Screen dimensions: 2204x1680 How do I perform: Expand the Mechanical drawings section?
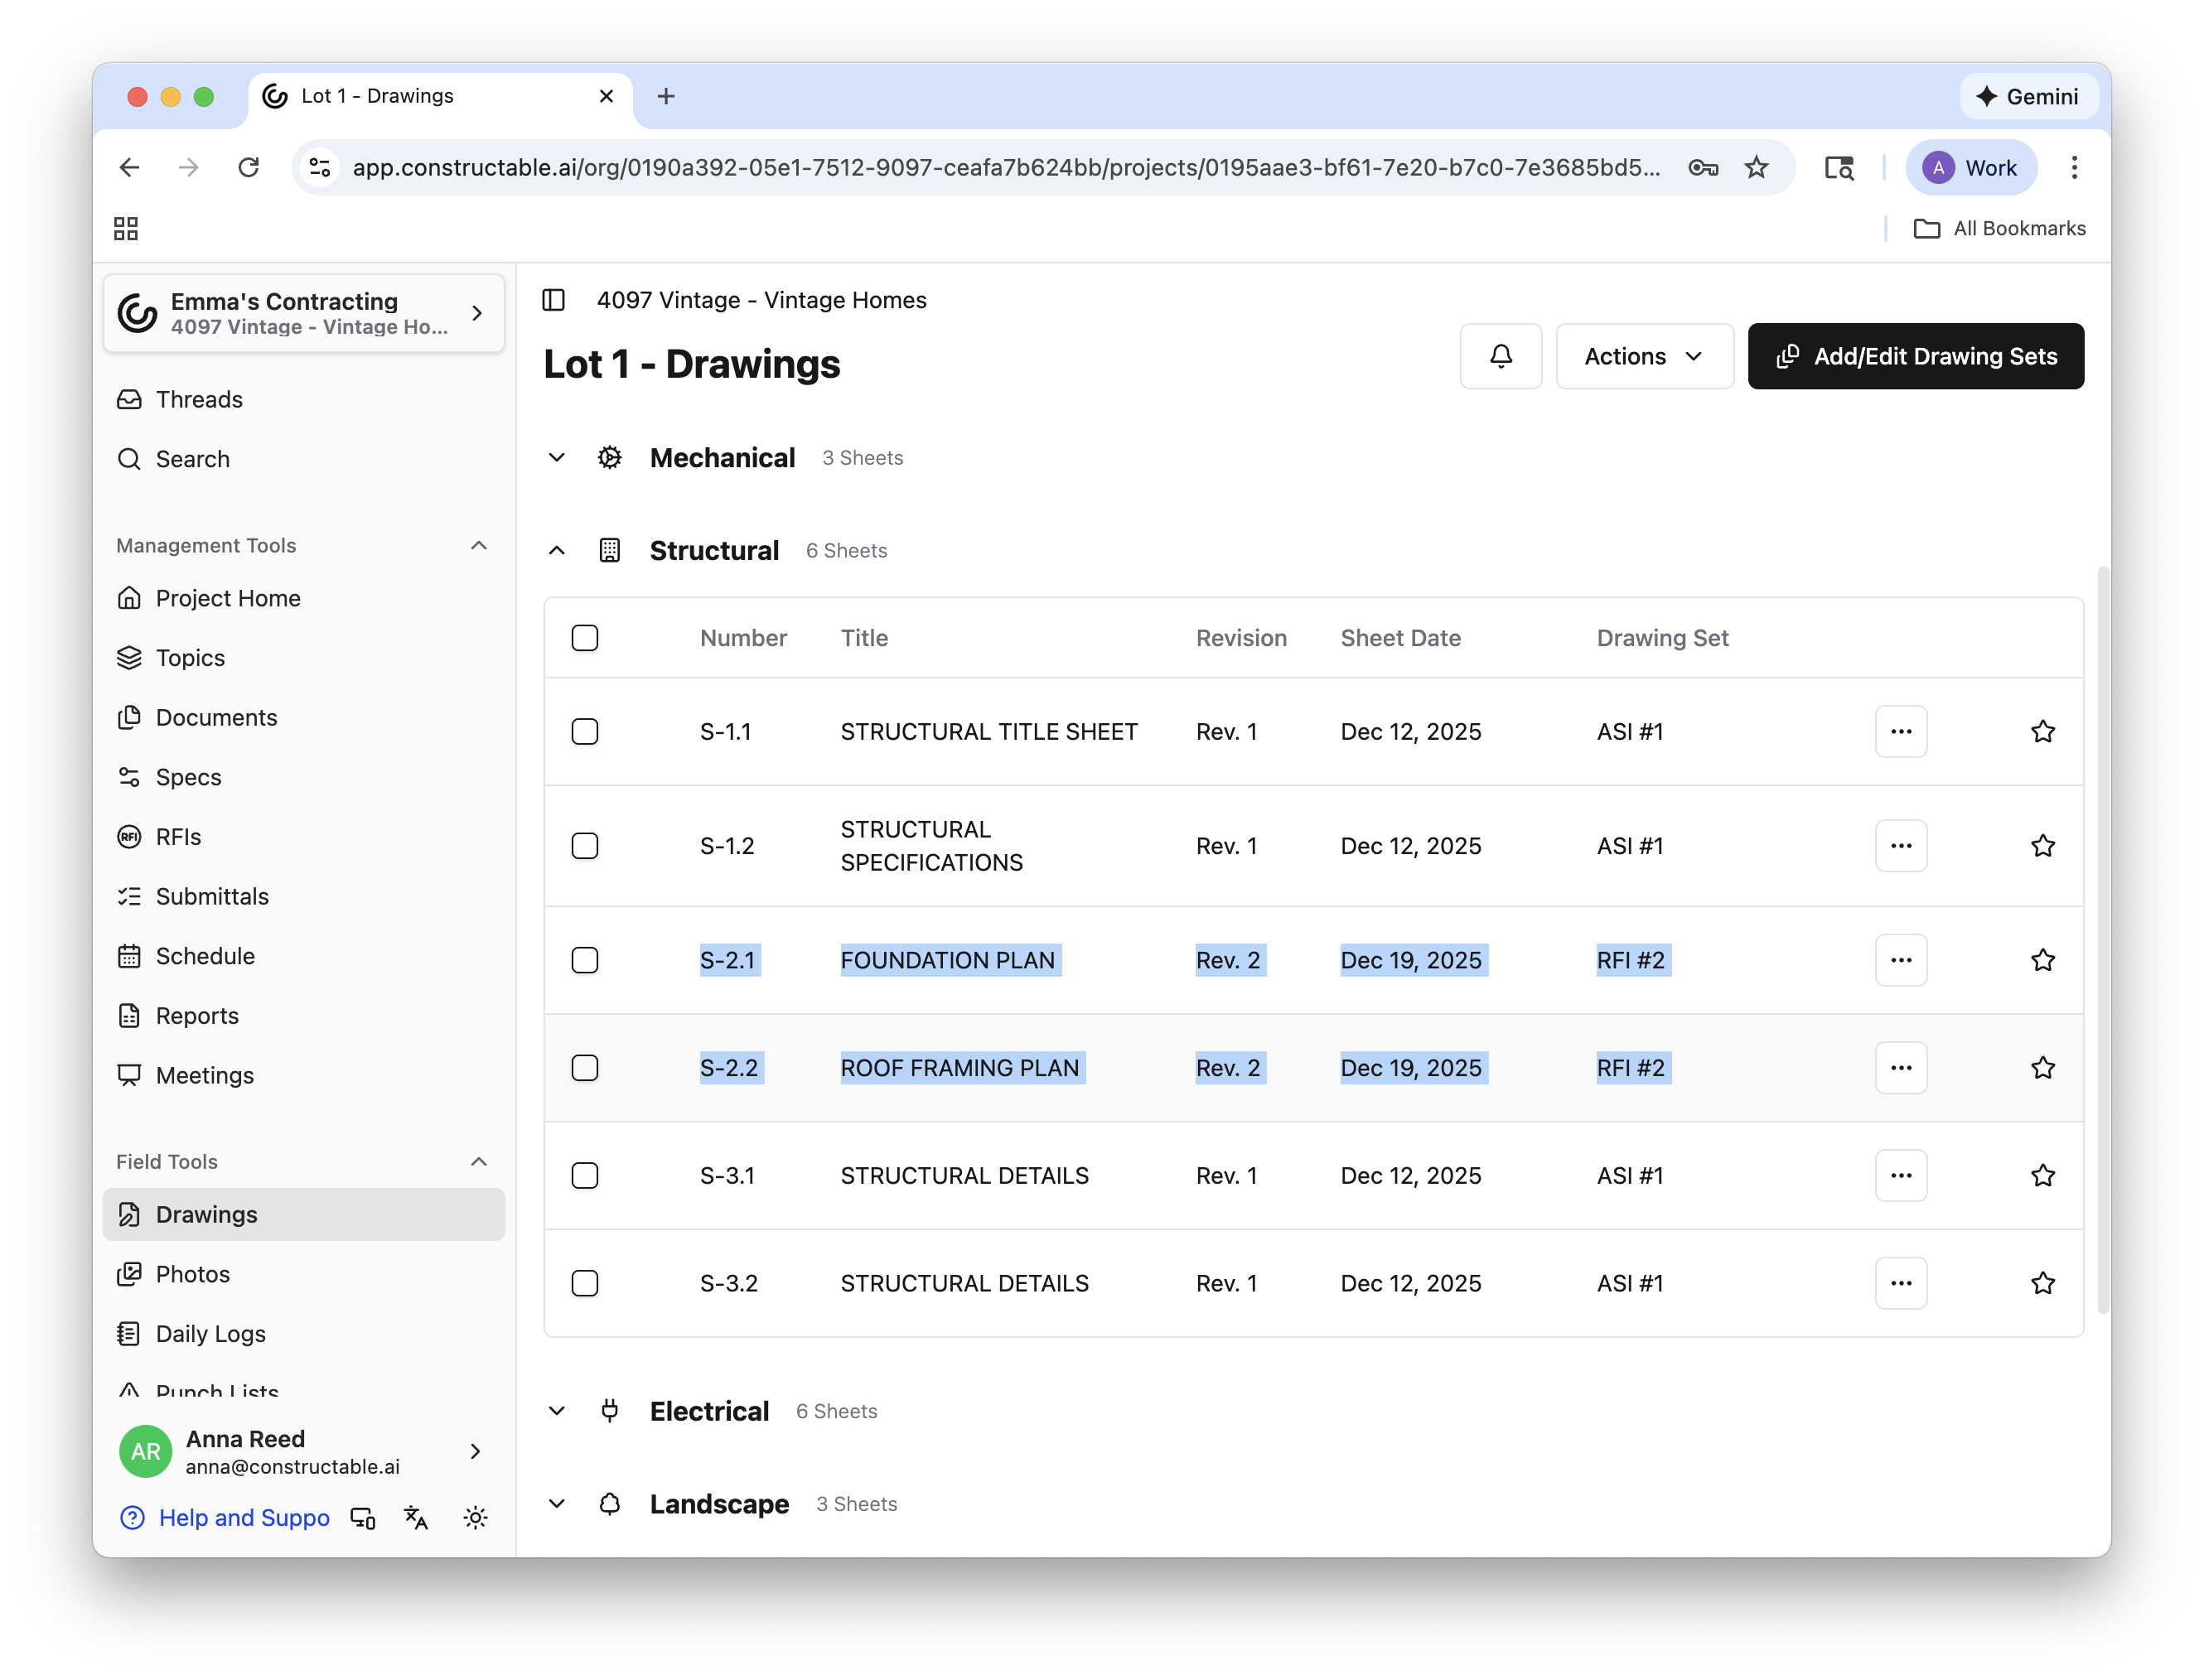(557, 458)
